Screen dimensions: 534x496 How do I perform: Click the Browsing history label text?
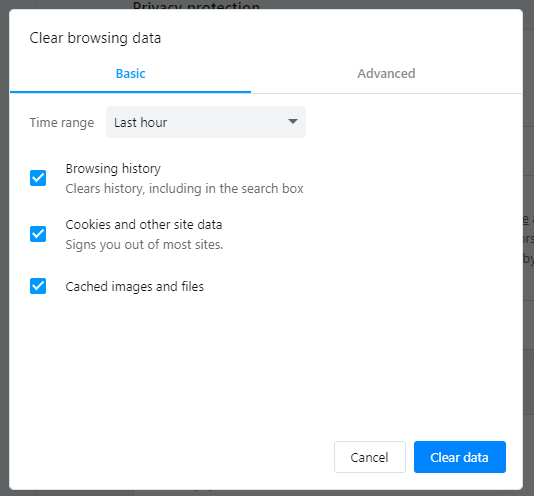[113, 169]
